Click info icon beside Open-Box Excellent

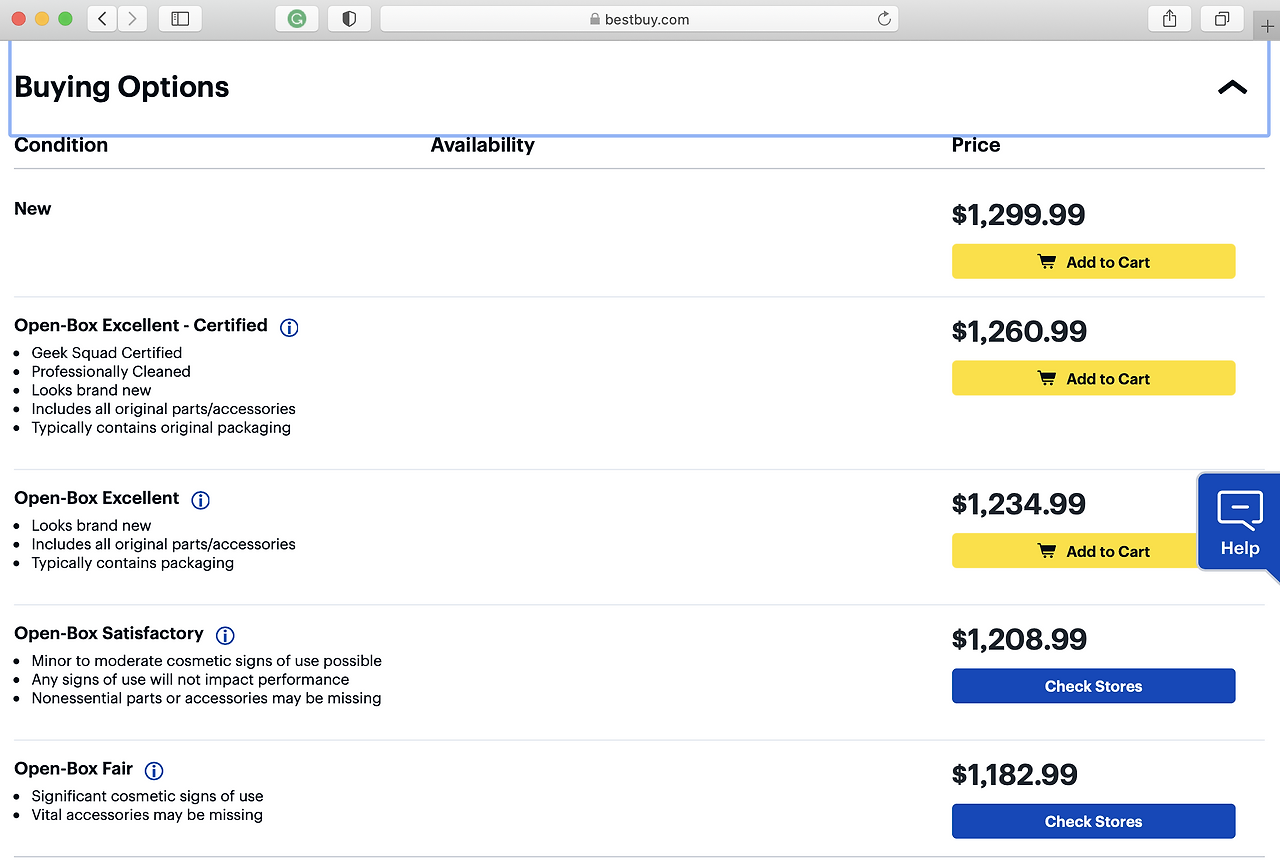point(201,500)
